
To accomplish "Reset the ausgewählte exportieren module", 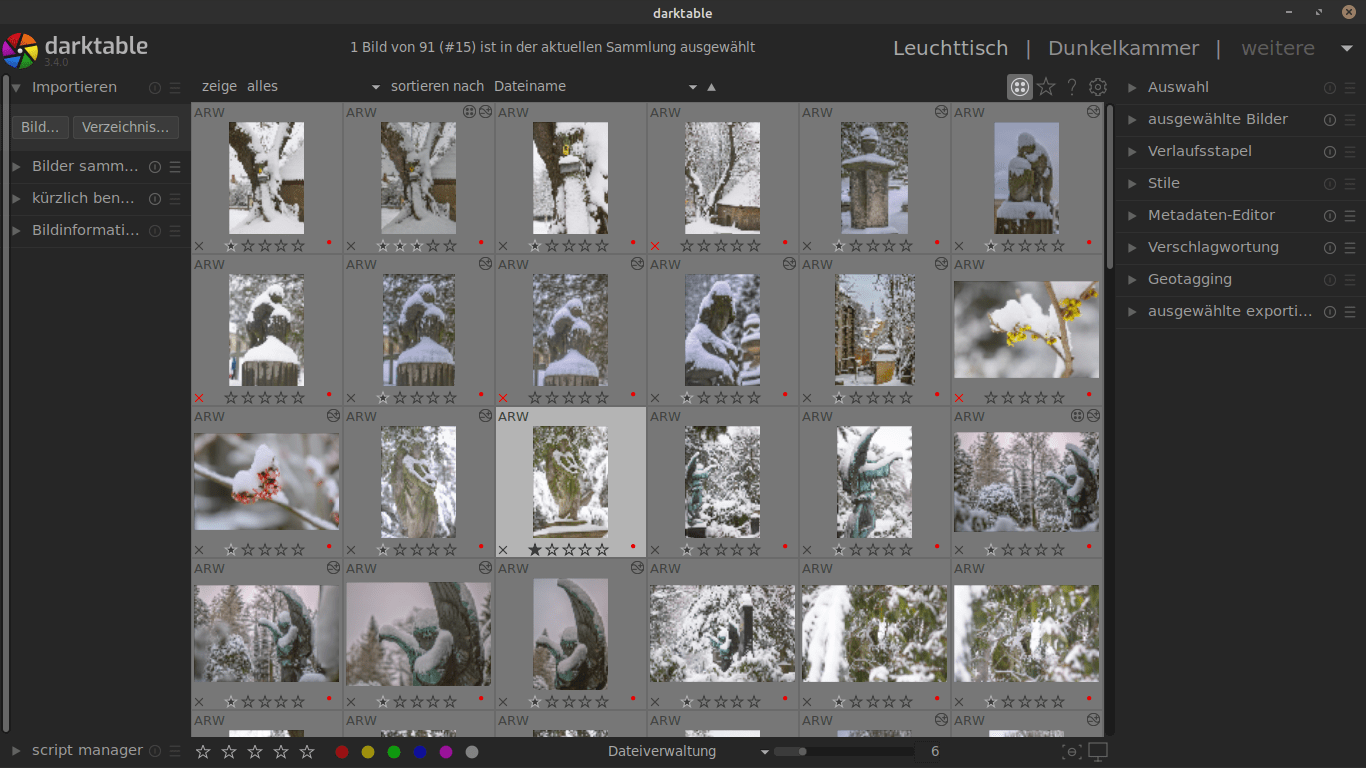I will (x=1330, y=312).
